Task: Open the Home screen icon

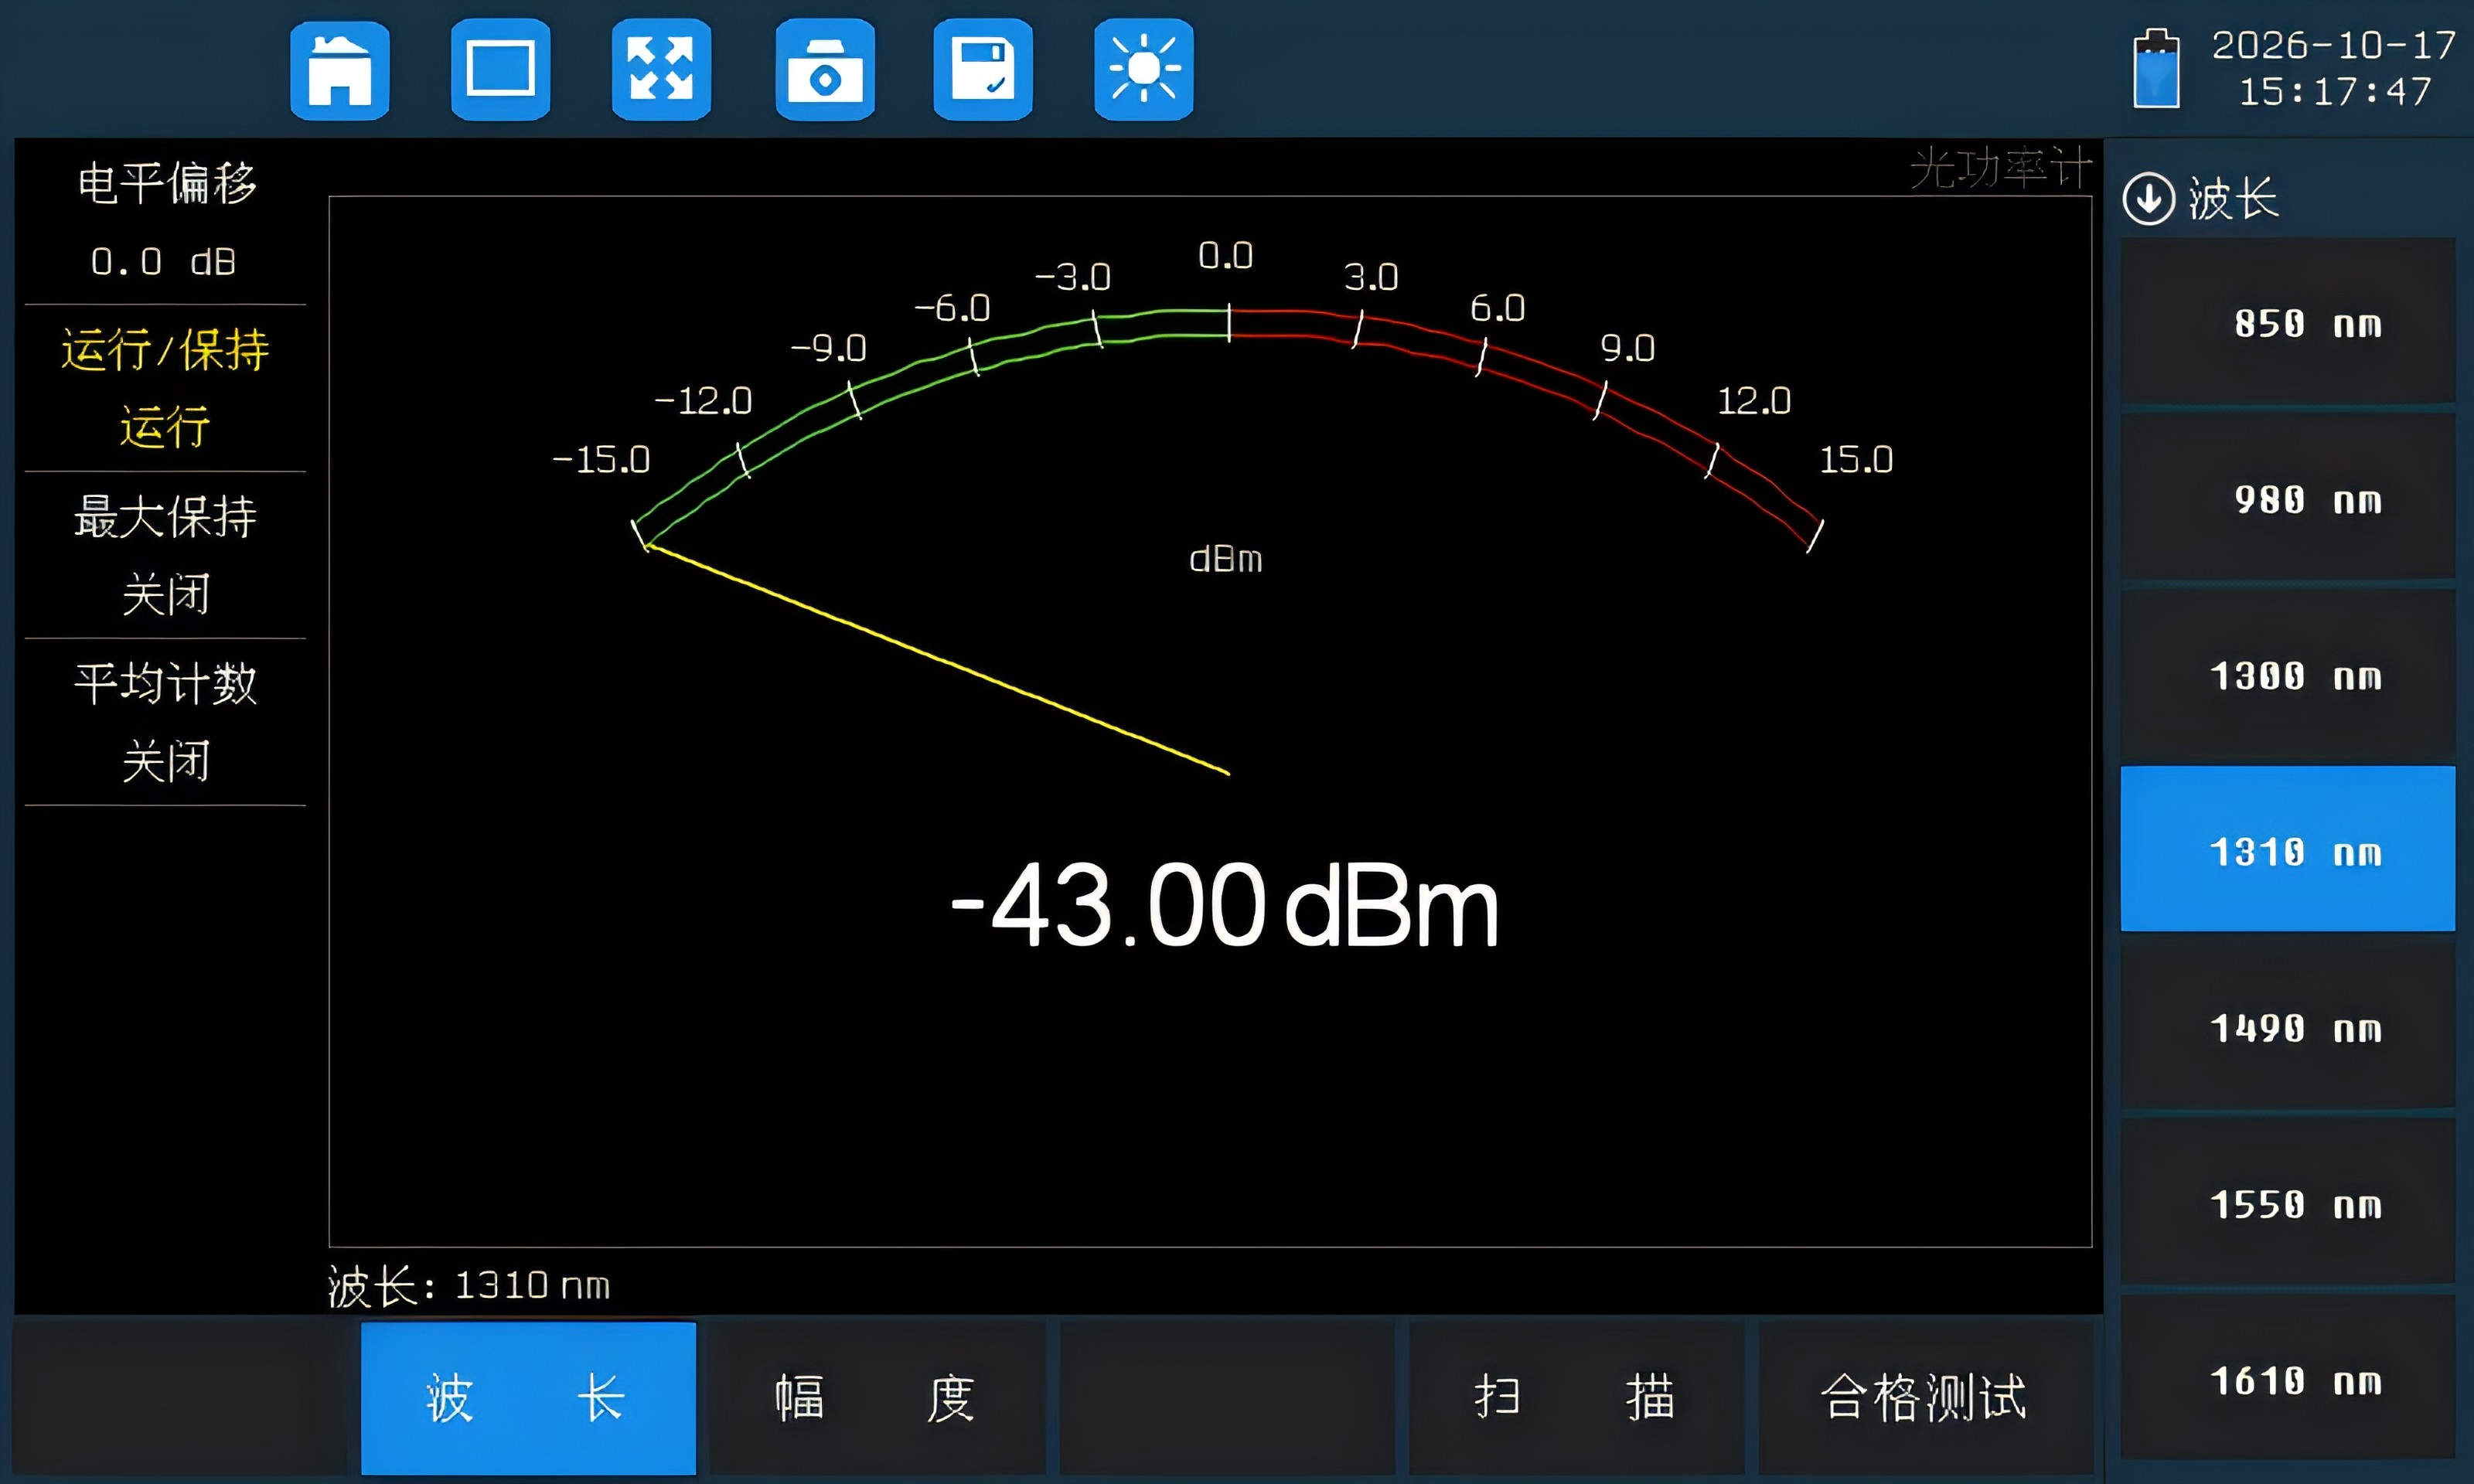Action: (339, 70)
